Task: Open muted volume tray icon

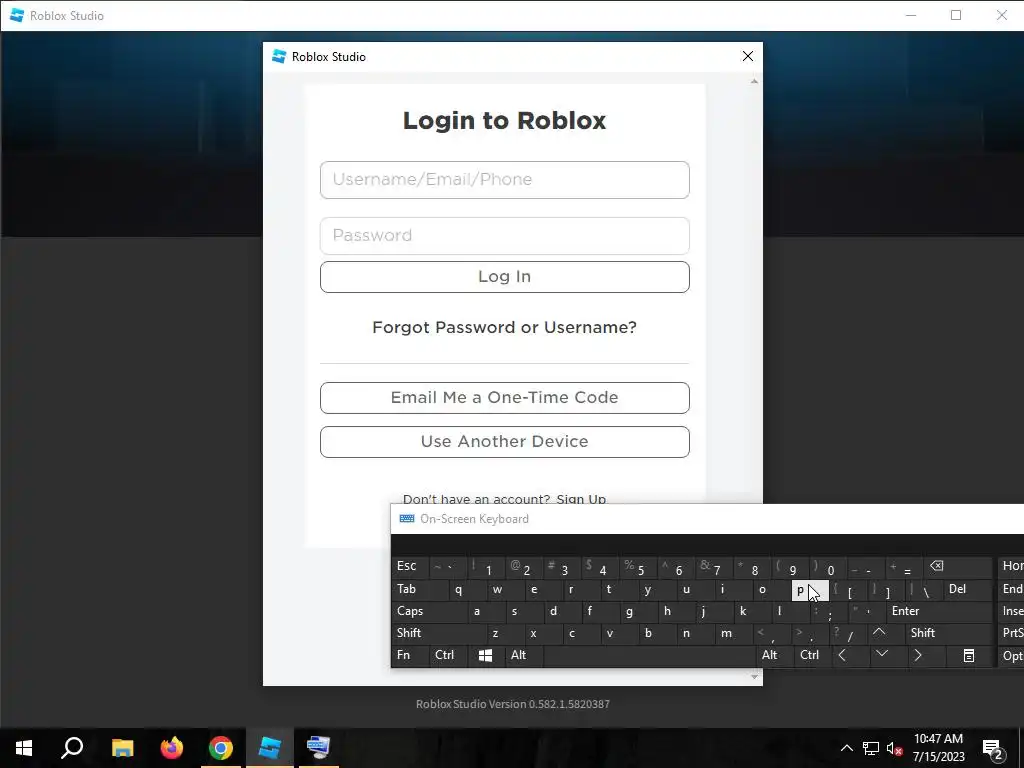Action: click(x=895, y=748)
